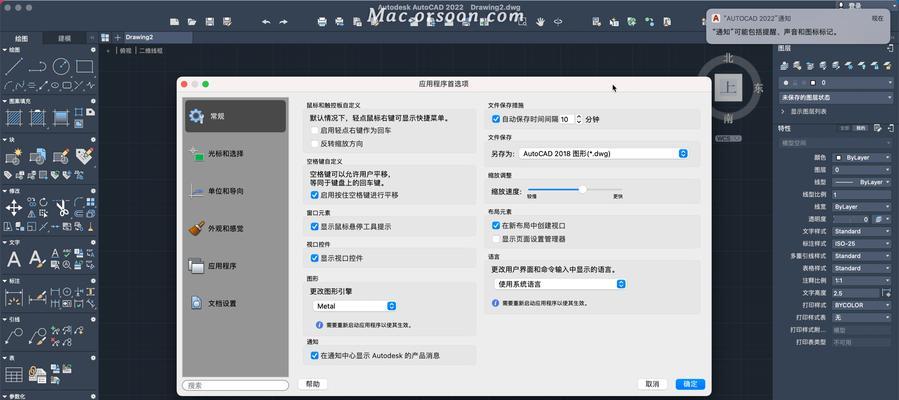This screenshot has width=899, height=400.
Task: Click the 俯视 viewport control label
Action: pyautogui.click(x=125, y=50)
